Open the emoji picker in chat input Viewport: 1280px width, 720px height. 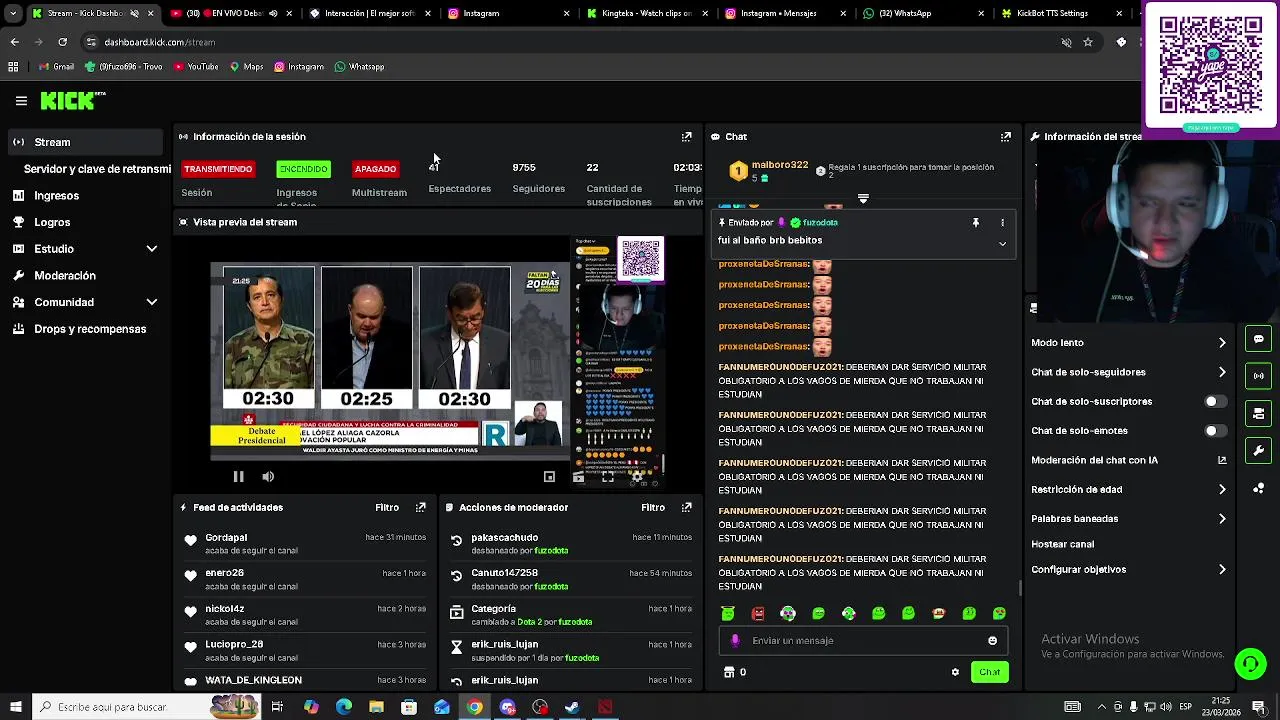coord(992,641)
